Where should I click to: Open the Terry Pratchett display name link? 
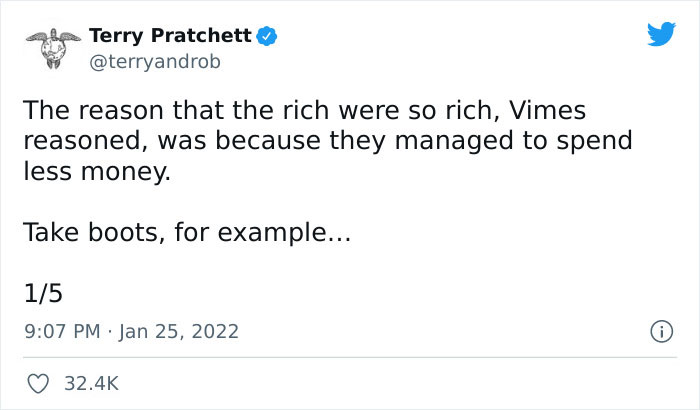170,36
